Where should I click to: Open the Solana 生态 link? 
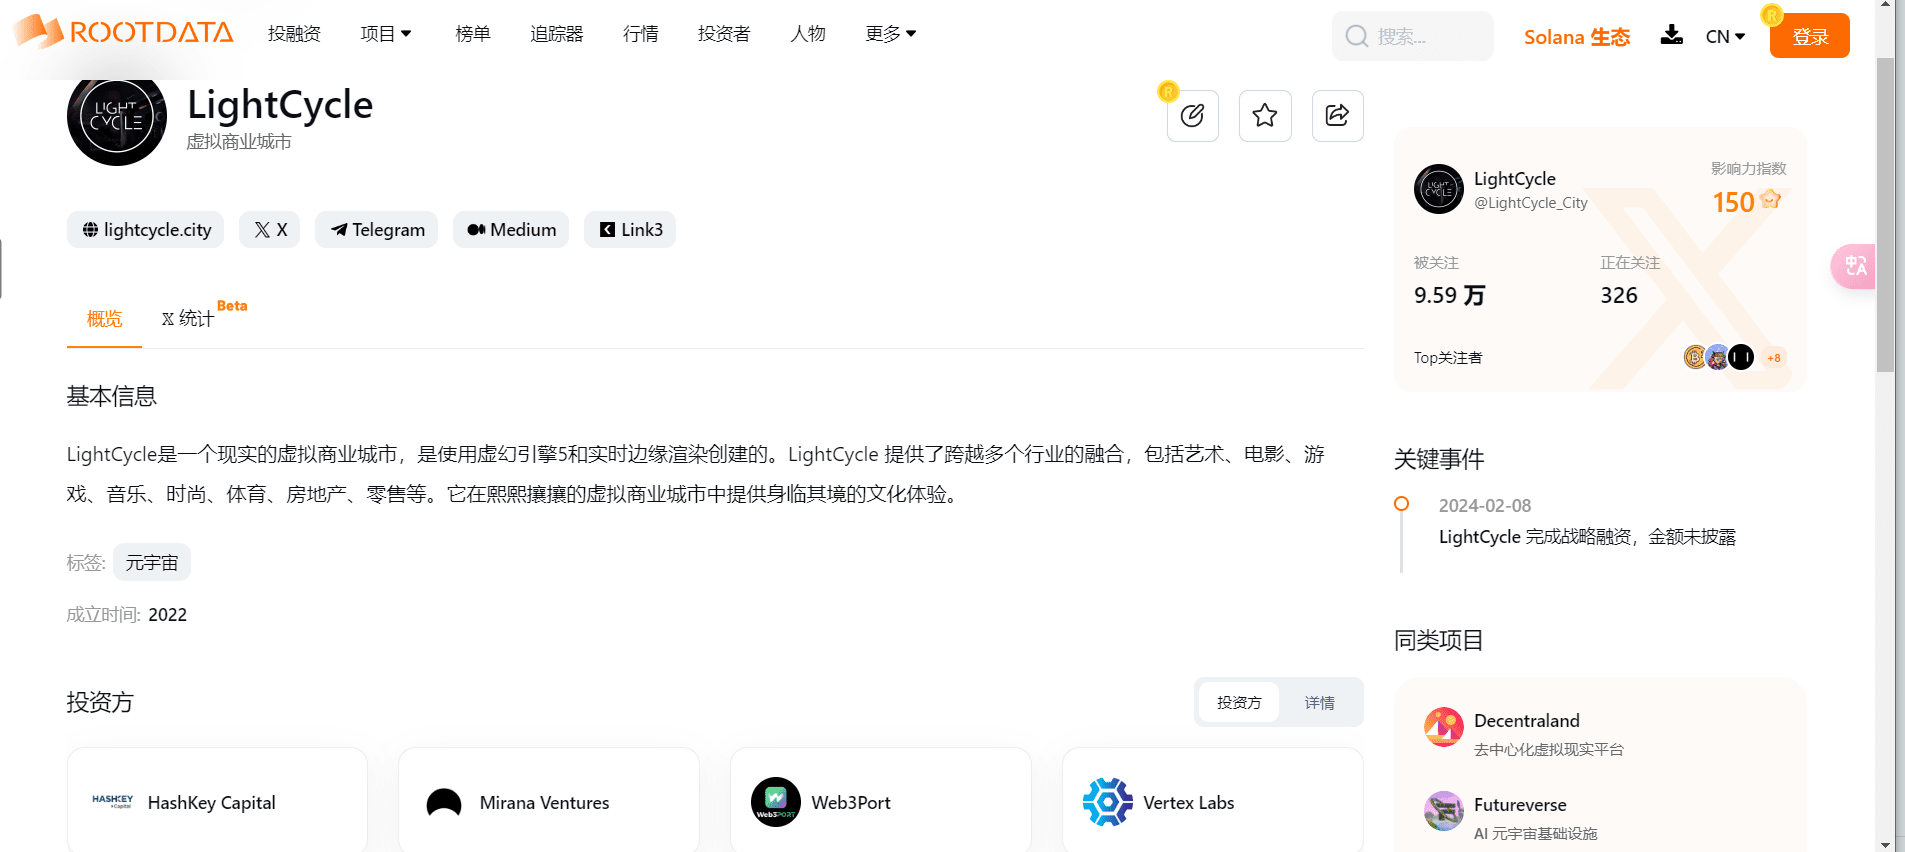1577,37
